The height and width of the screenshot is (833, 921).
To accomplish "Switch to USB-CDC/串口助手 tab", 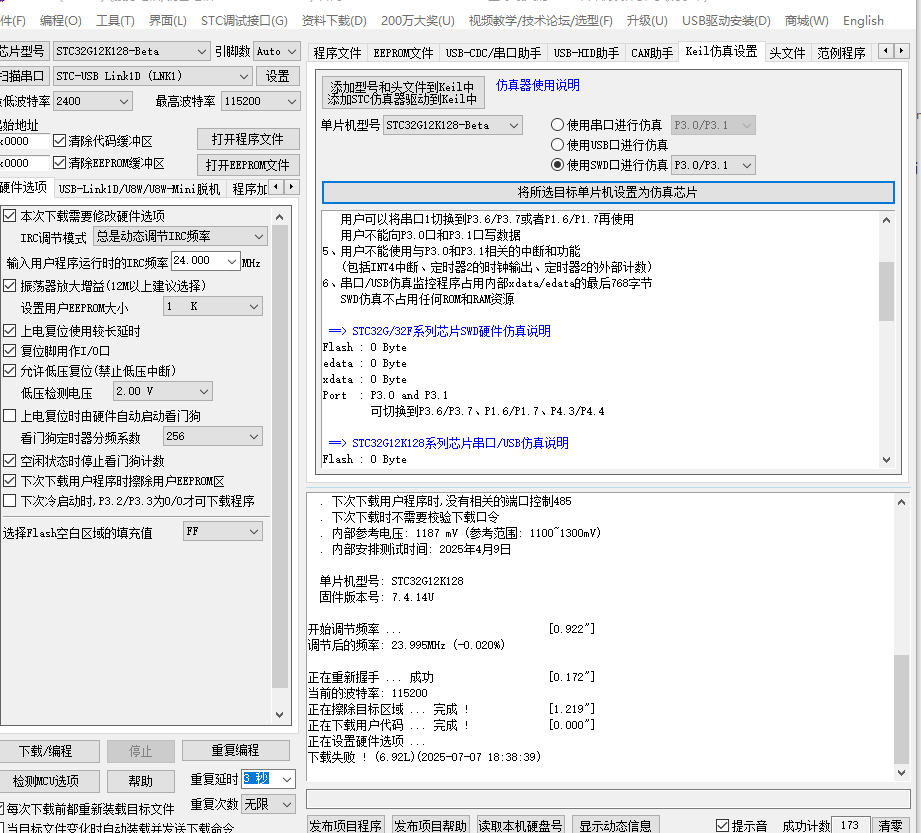I will click(493, 53).
